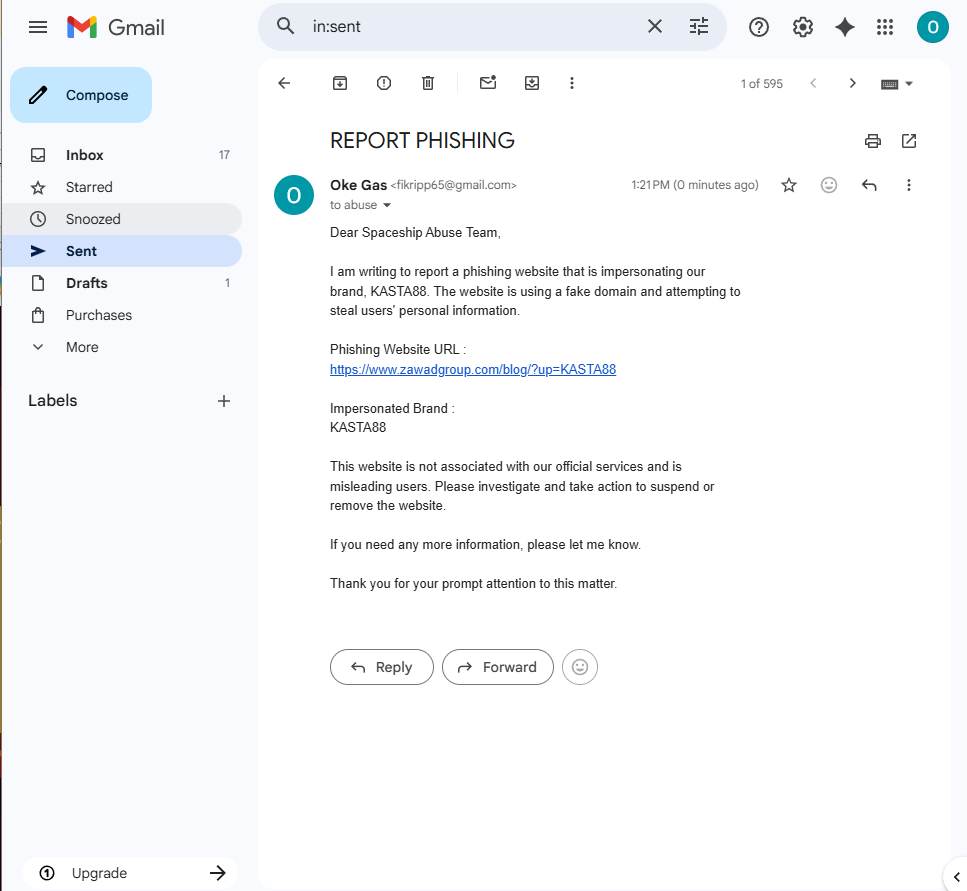The height and width of the screenshot is (891, 967).
Task: Expand the More folders list
Action: 123,348
